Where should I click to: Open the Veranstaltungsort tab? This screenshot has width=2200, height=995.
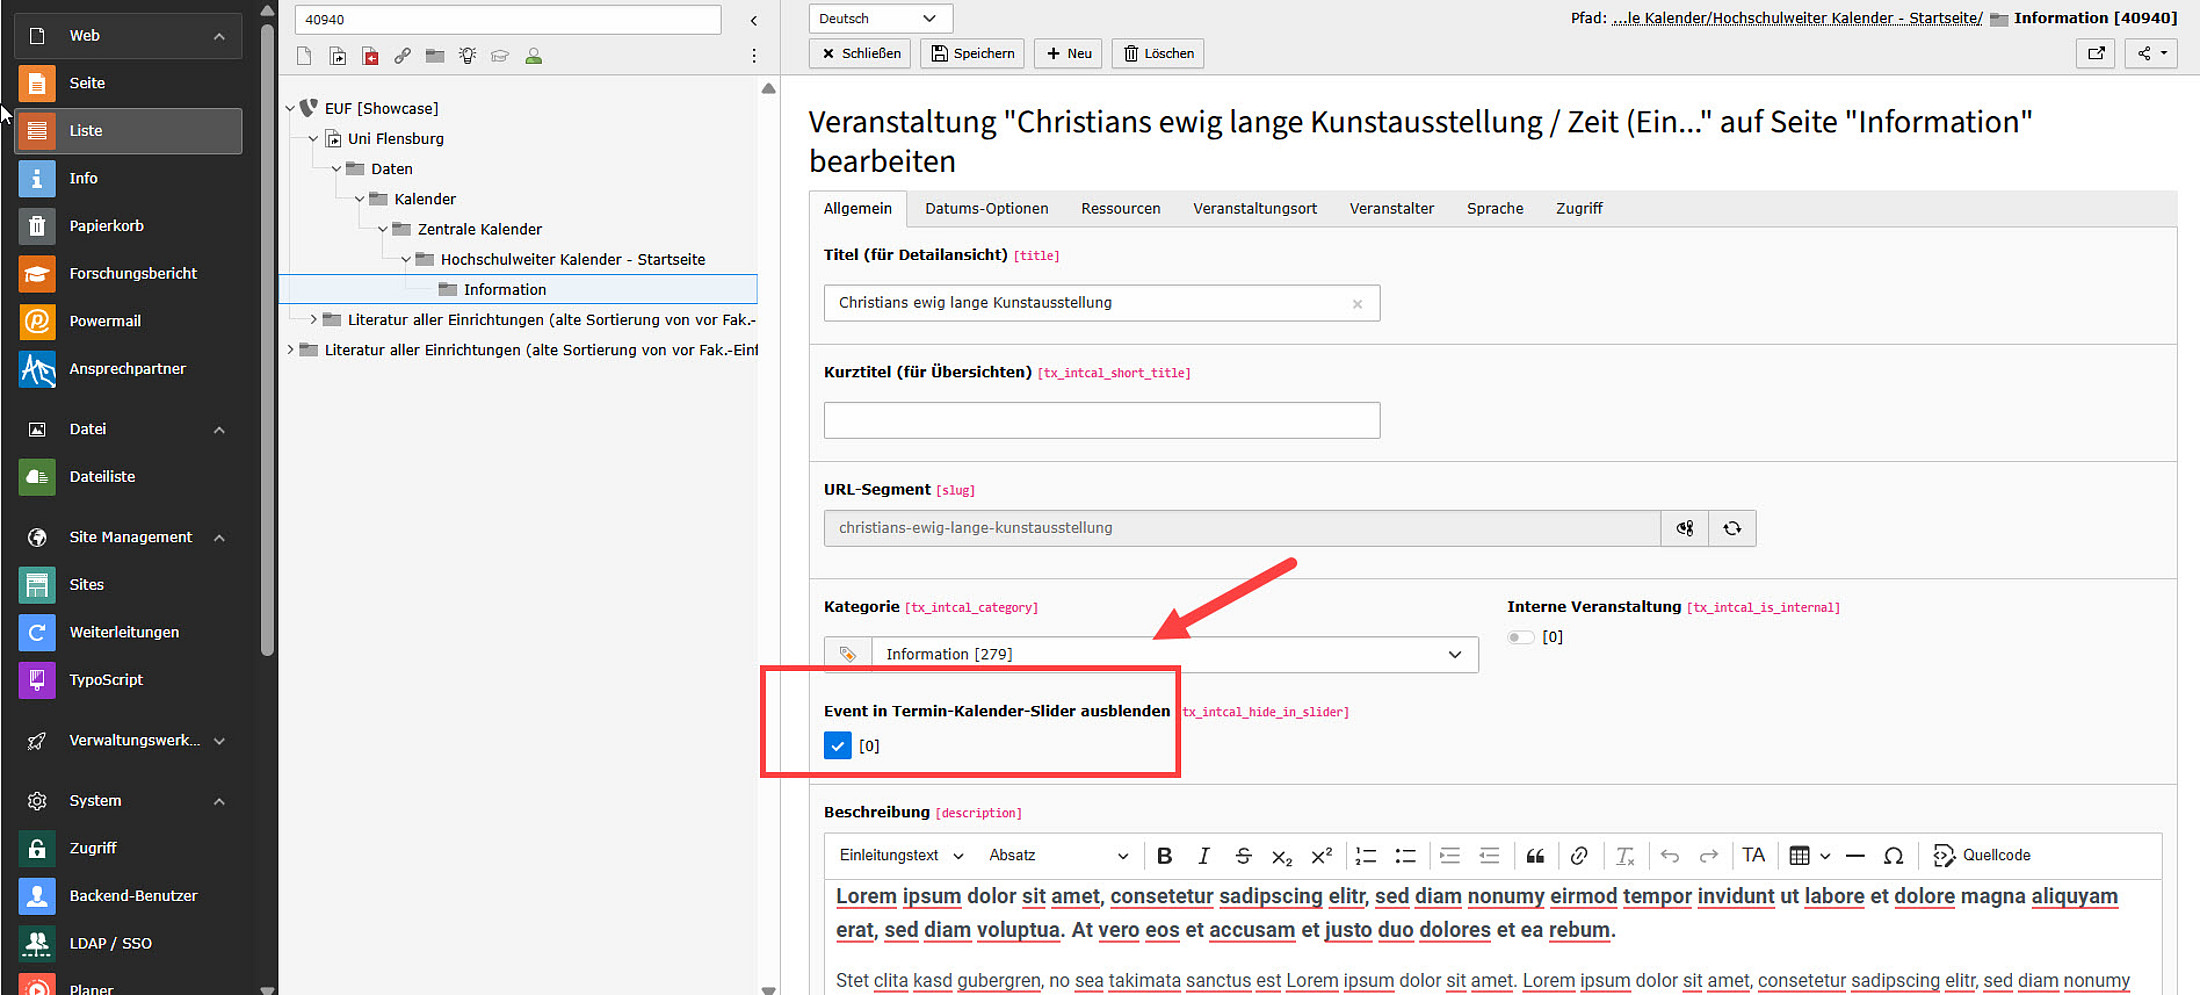[x=1254, y=209]
